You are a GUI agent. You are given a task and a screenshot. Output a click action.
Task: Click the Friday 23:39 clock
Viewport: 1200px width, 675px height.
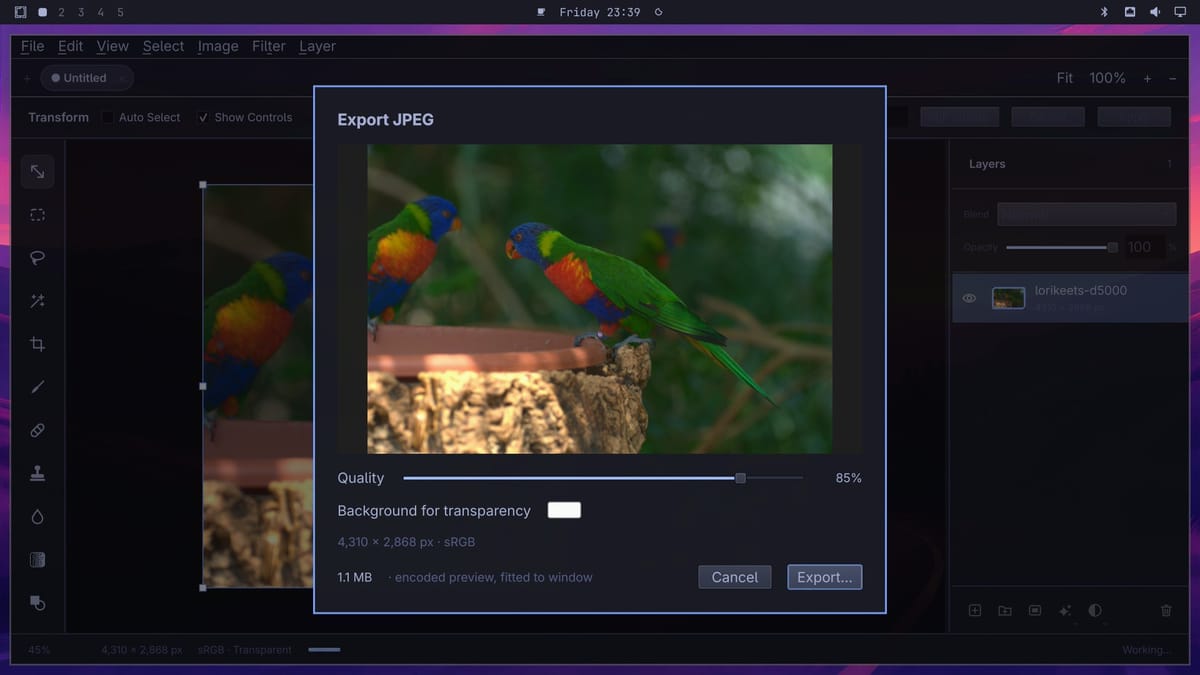(x=600, y=12)
